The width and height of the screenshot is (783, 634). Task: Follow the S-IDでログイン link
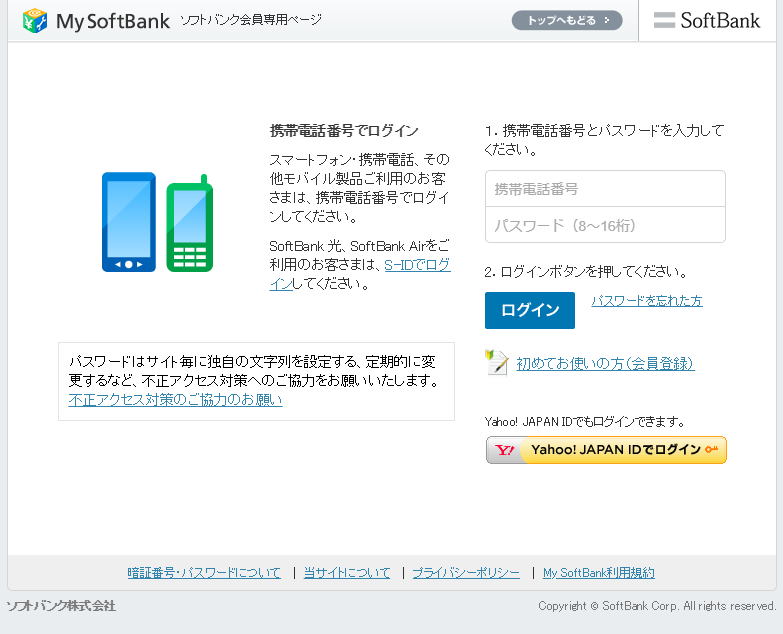[x=417, y=265]
